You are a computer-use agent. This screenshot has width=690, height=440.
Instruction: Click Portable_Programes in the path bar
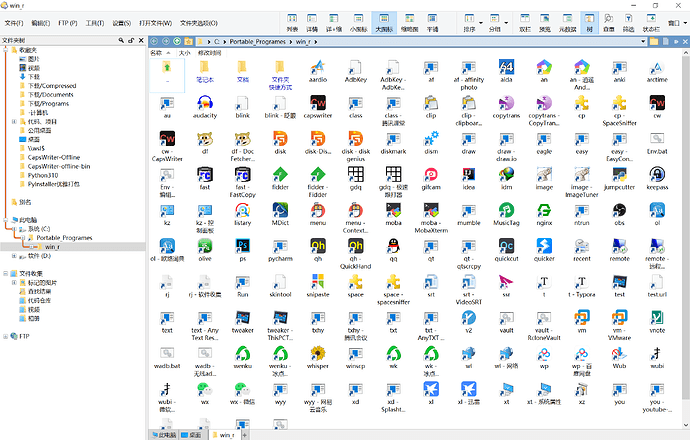(258, 41)
